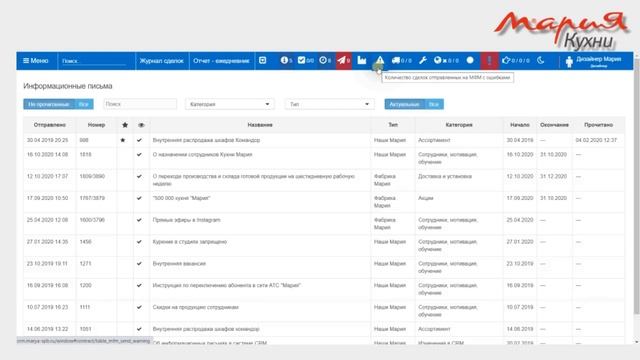Click the Акции category cell
This screenshot has height=360, width=640.
[x=425, y=198]
